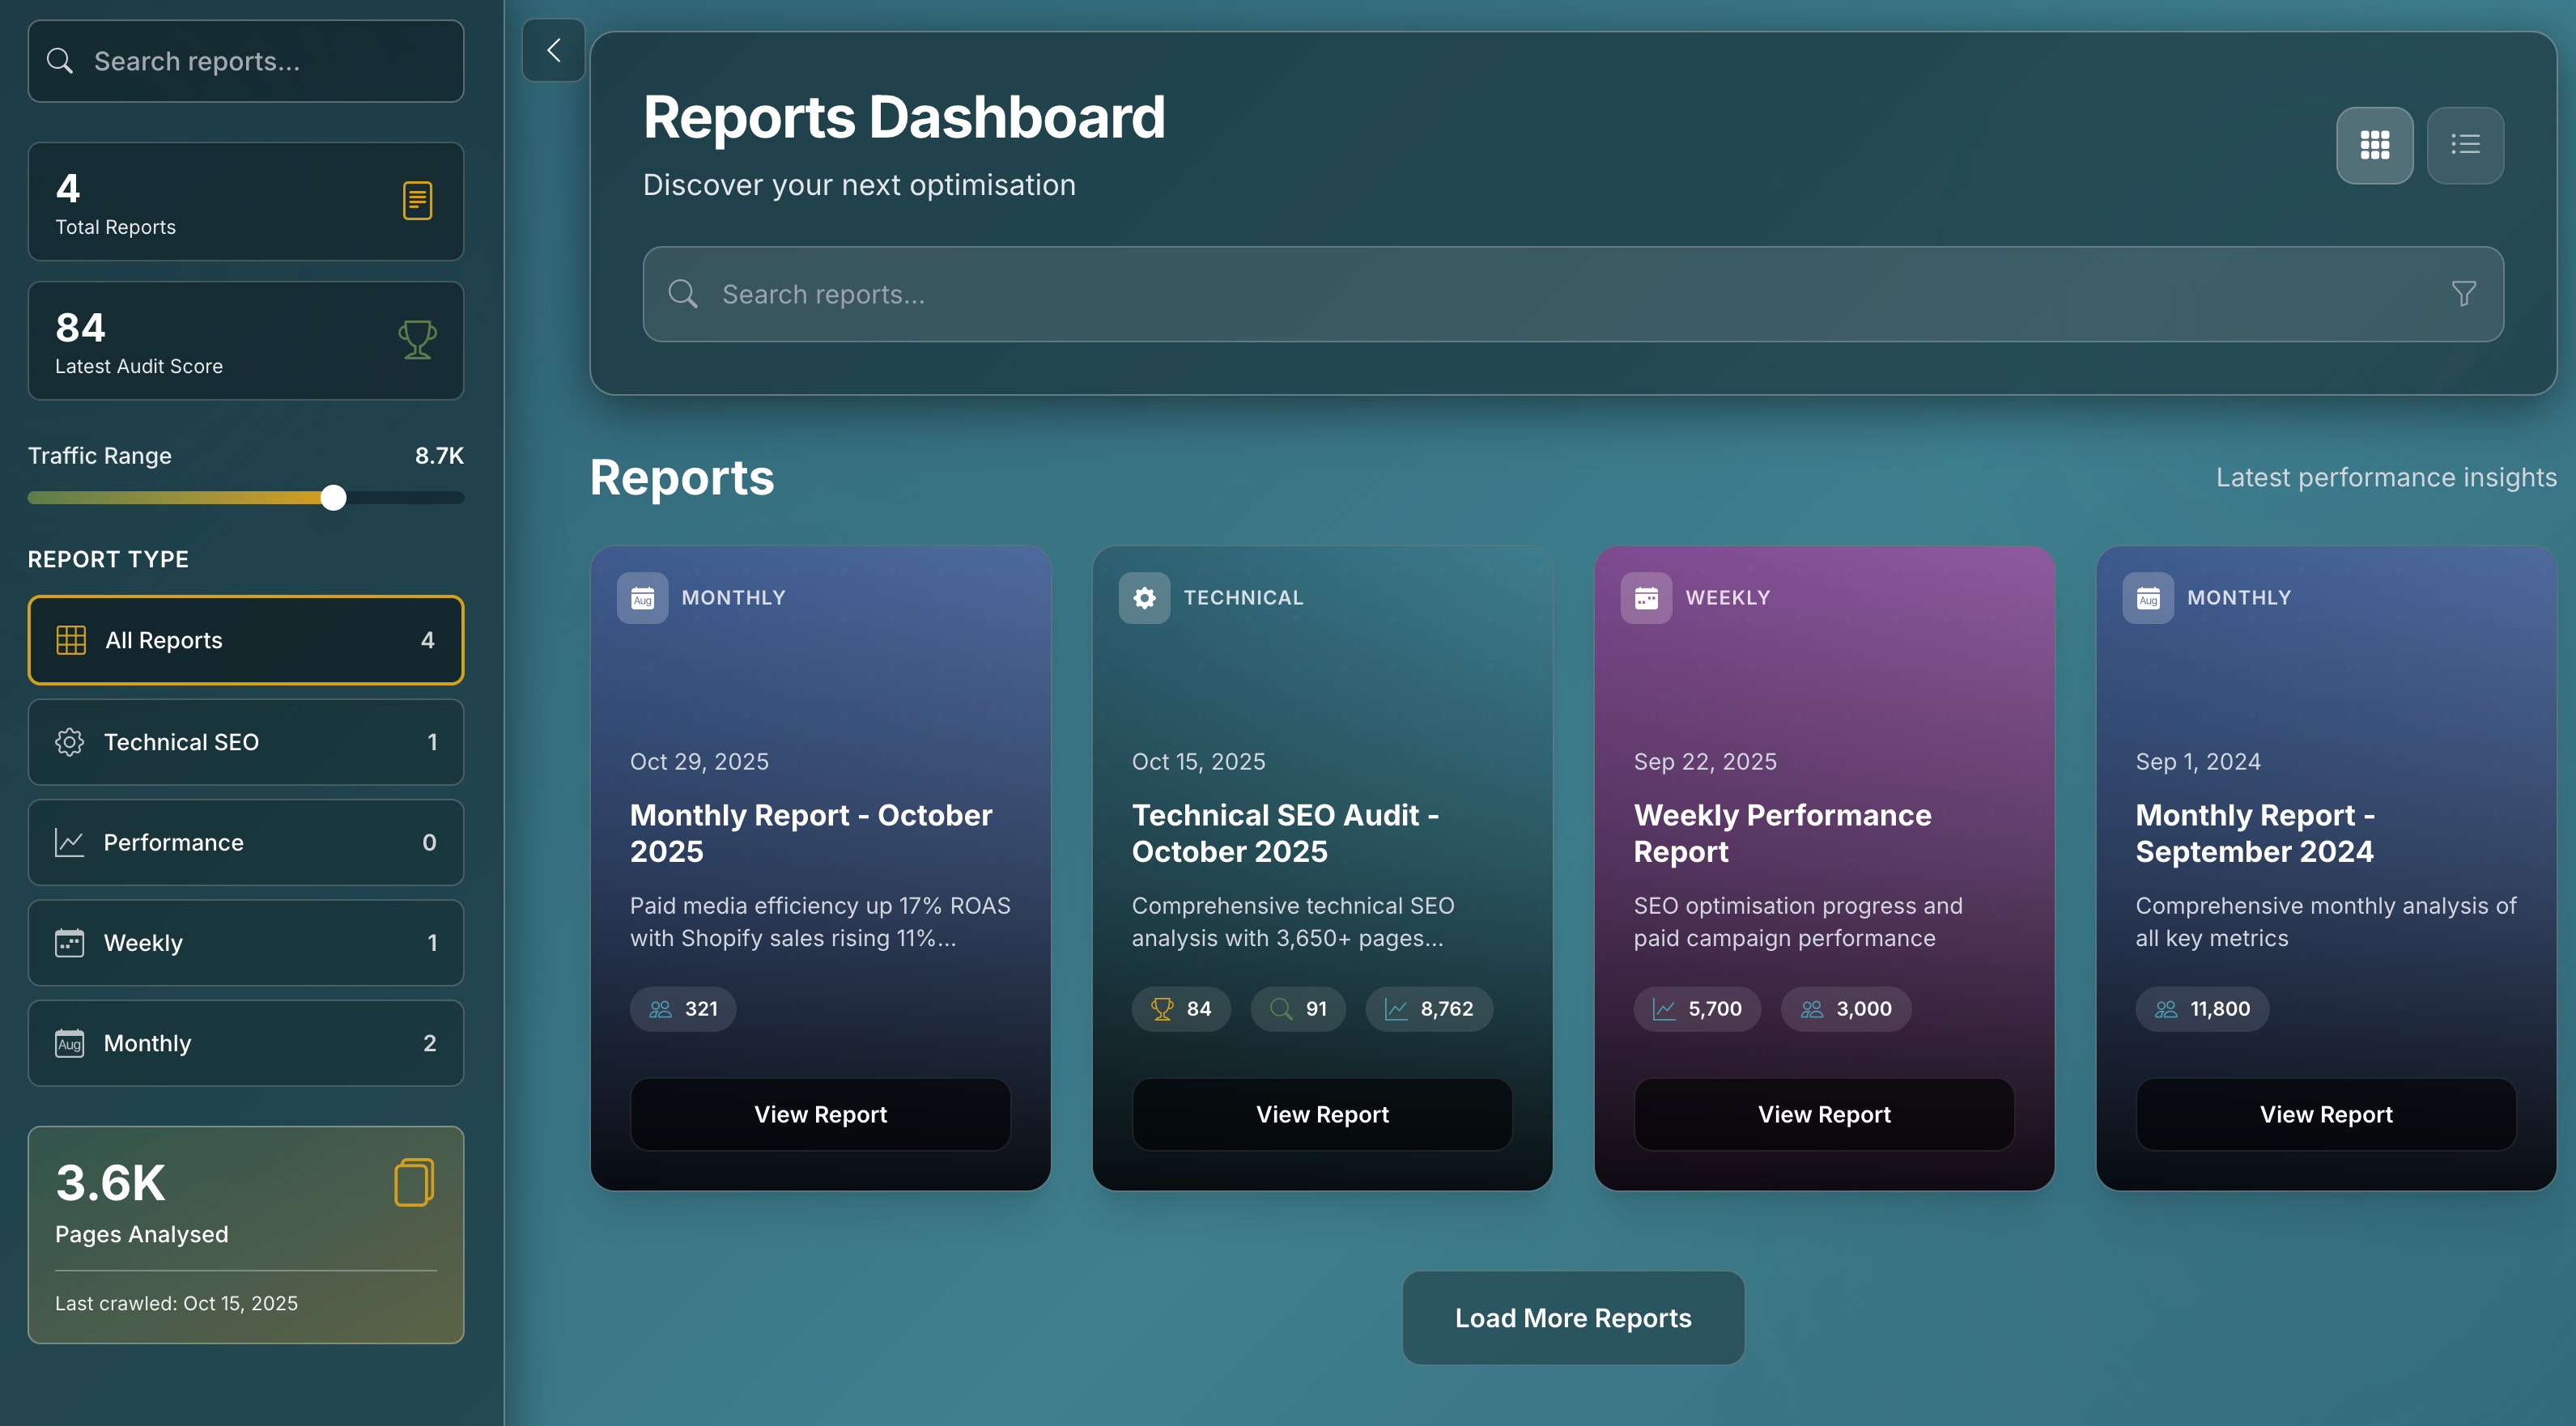The image size is (2576, 1426).
Task: Switch to grid view layout
Action: (x=2374, y=145)
